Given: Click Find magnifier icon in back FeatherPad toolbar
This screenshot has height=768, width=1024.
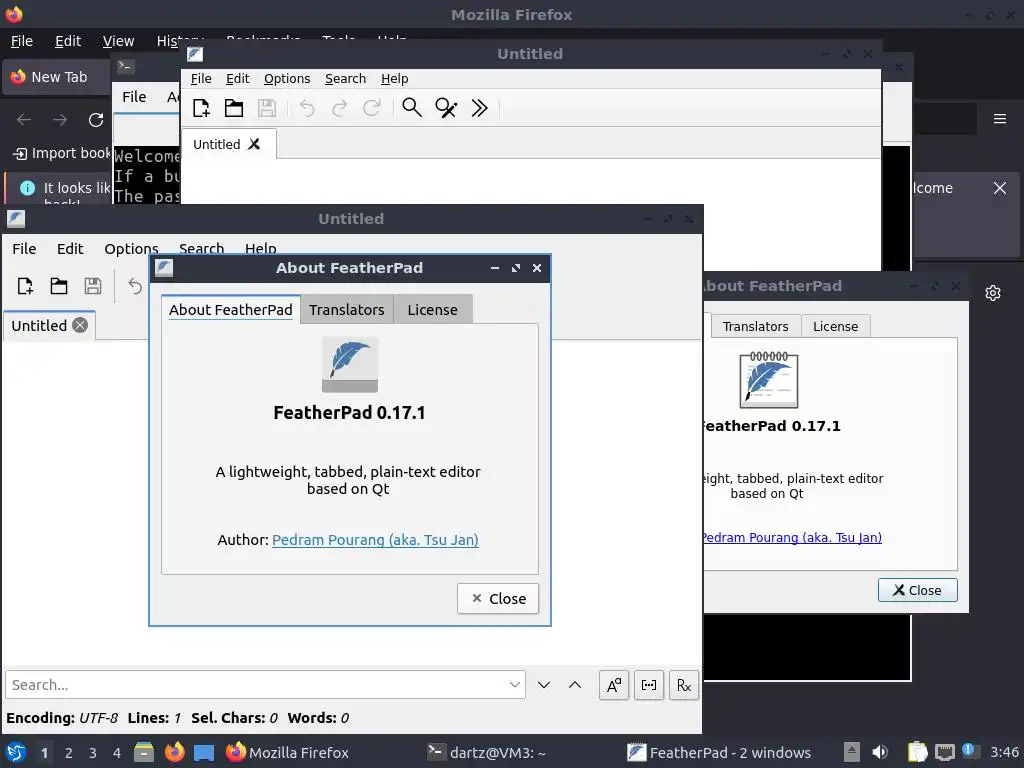Looking at the screenshot, I should [411, 107].
